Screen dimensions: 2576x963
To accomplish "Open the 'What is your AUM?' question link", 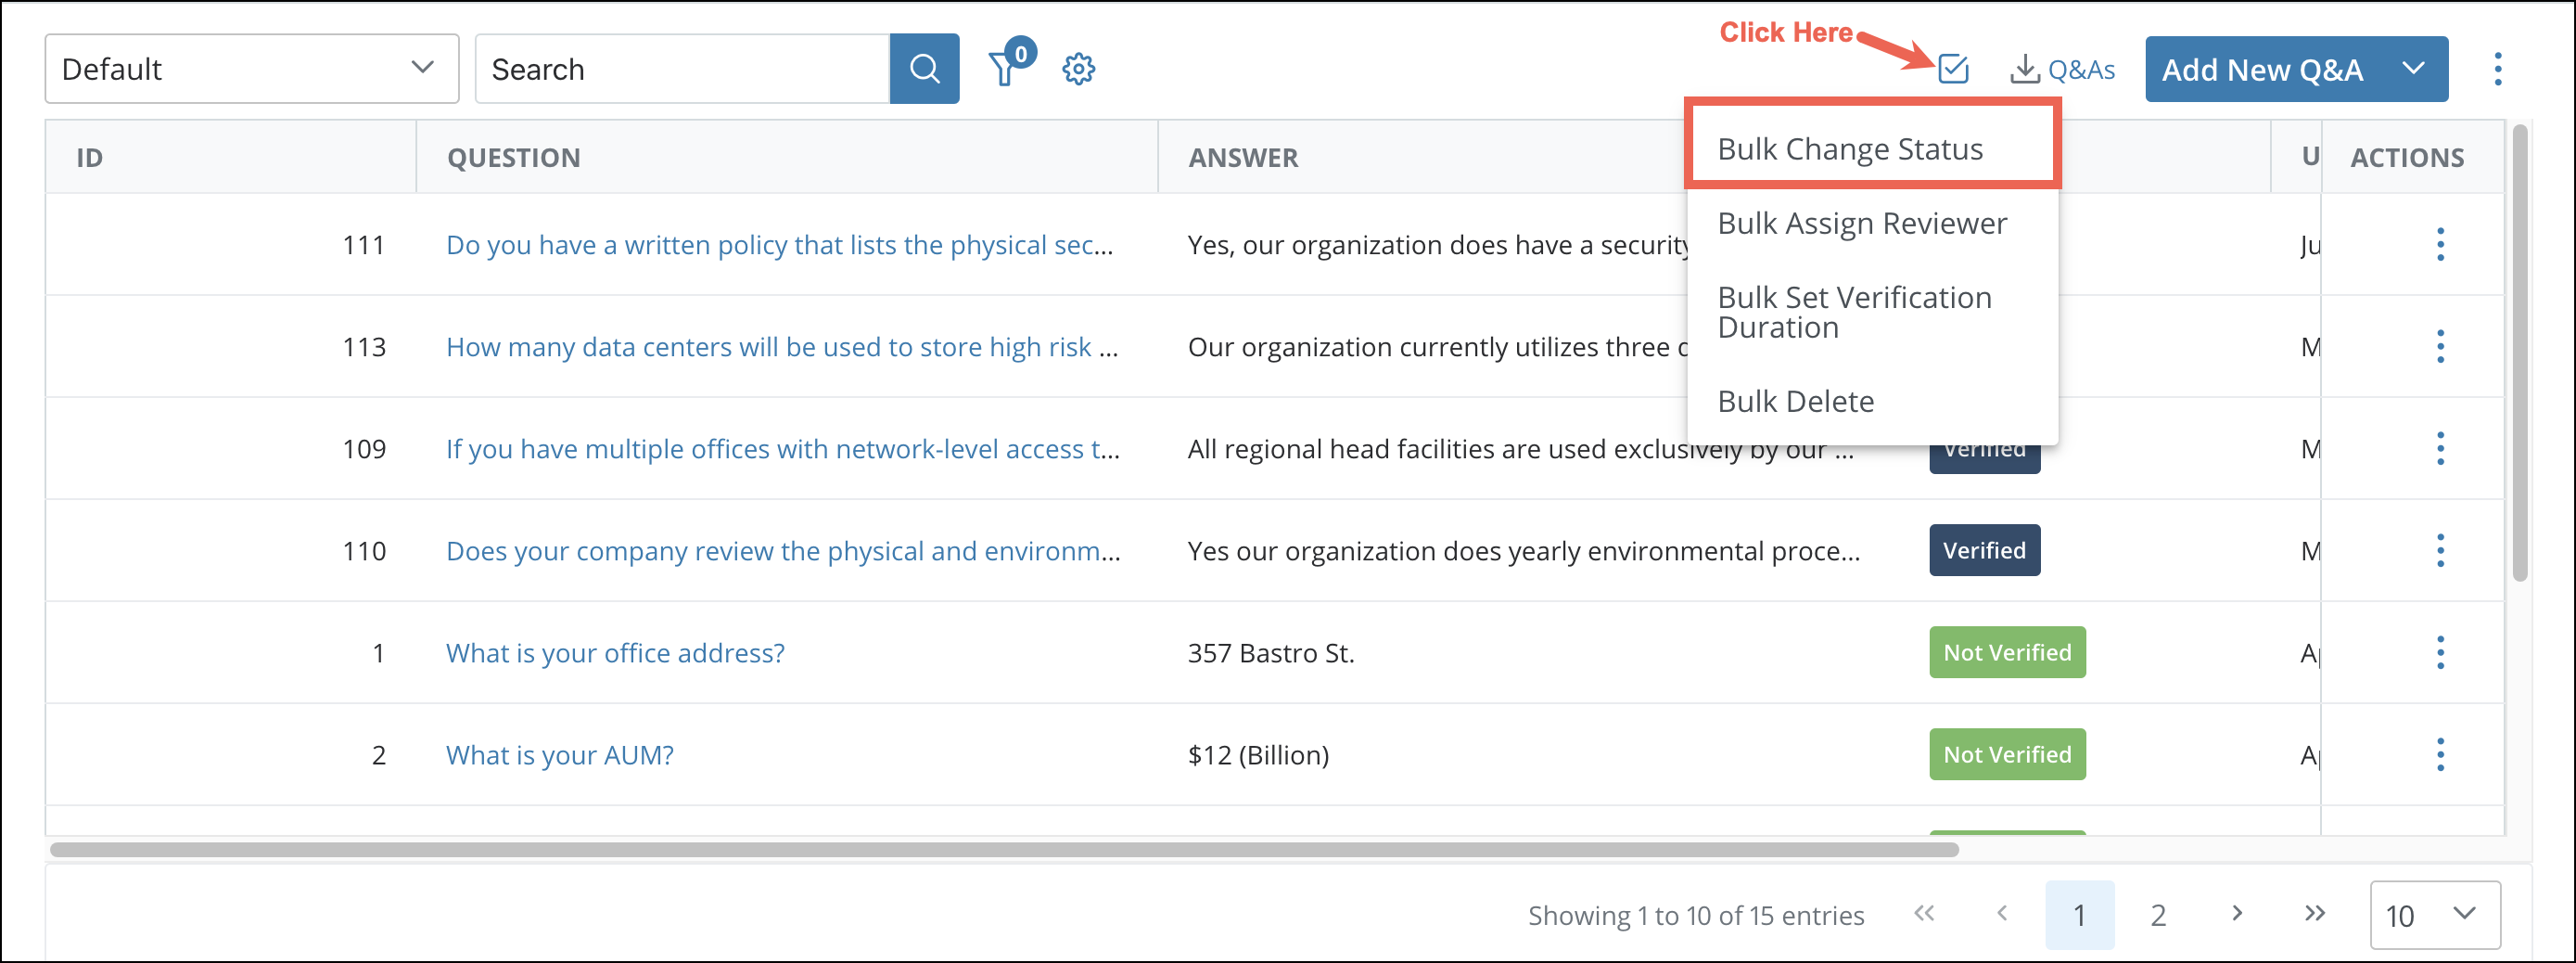I will point(559,755).
